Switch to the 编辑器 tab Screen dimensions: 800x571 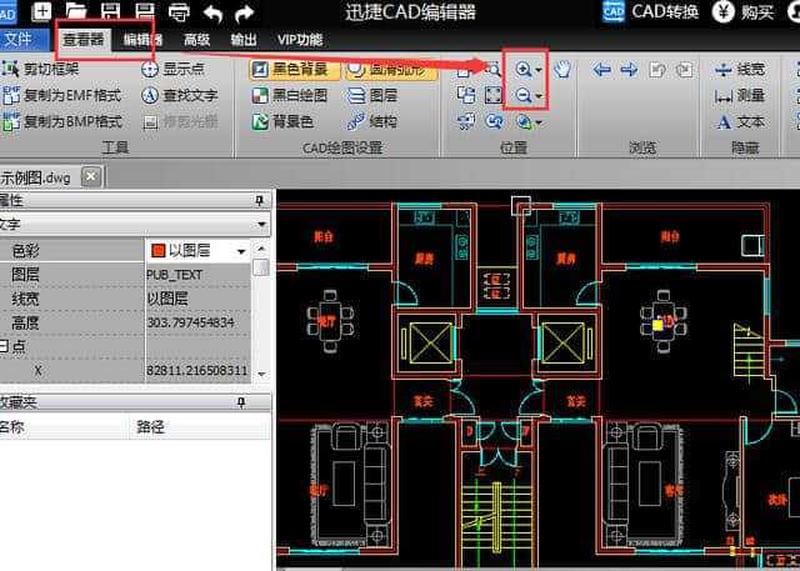click(142, 39)
